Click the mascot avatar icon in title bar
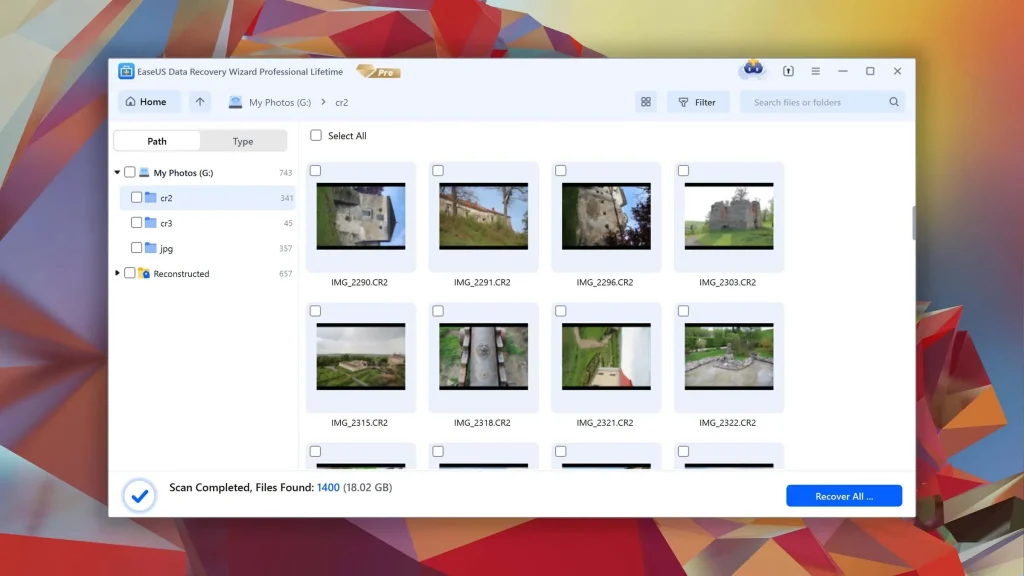Viewport: 1024px width, 576px height. (753, 69)
